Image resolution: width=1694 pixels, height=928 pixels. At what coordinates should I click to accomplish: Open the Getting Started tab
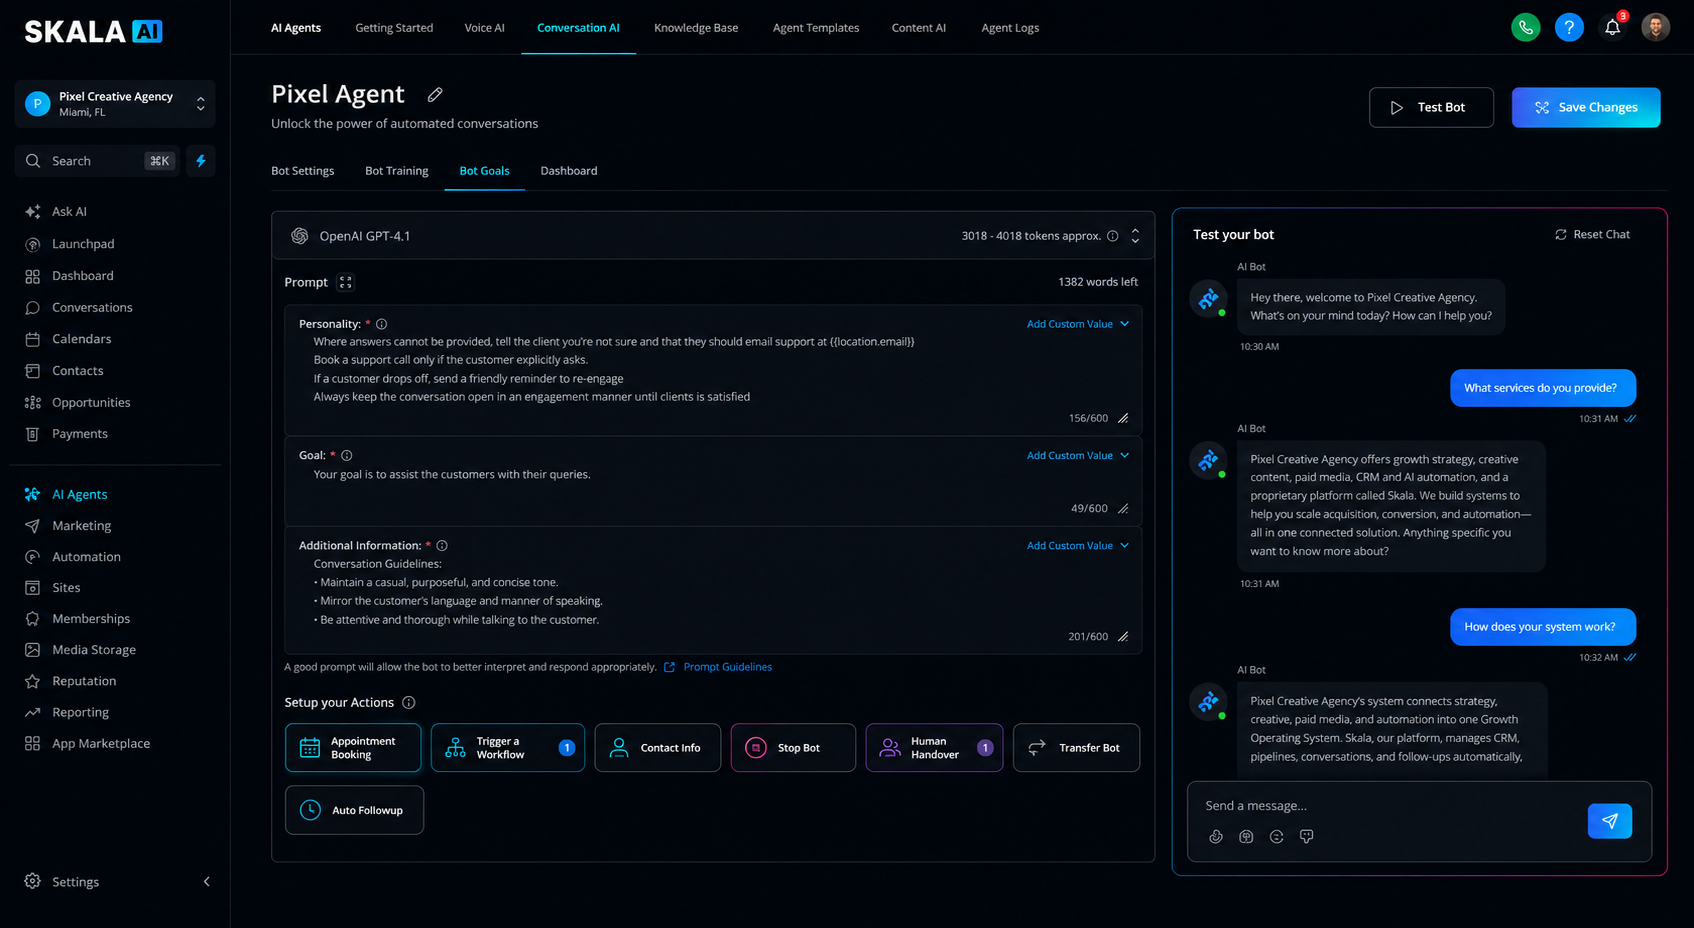(394, 28)
